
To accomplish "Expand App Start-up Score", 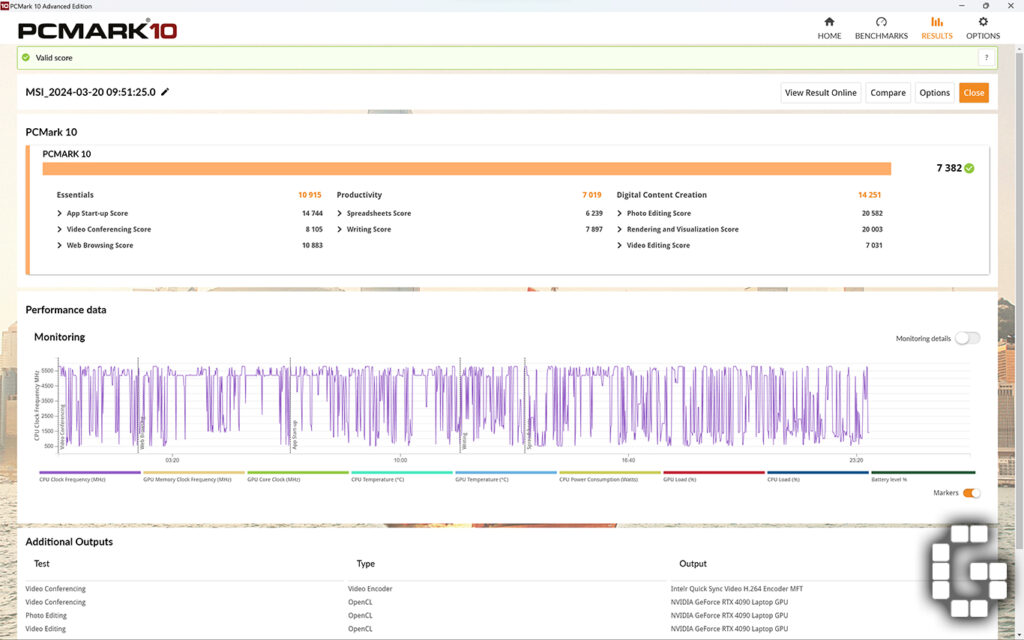I will pyautogui.click(x=59, y=214).
